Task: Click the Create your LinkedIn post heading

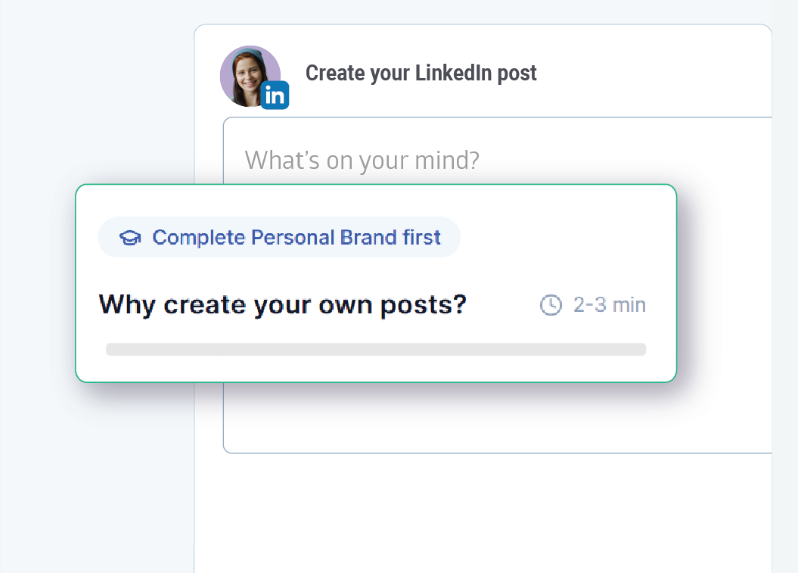Action: tap(421, 73)
